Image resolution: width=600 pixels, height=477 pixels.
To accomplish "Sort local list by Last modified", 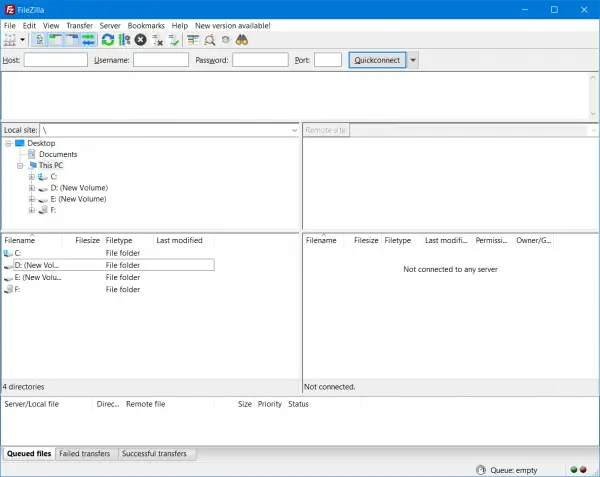I will 184,240.
